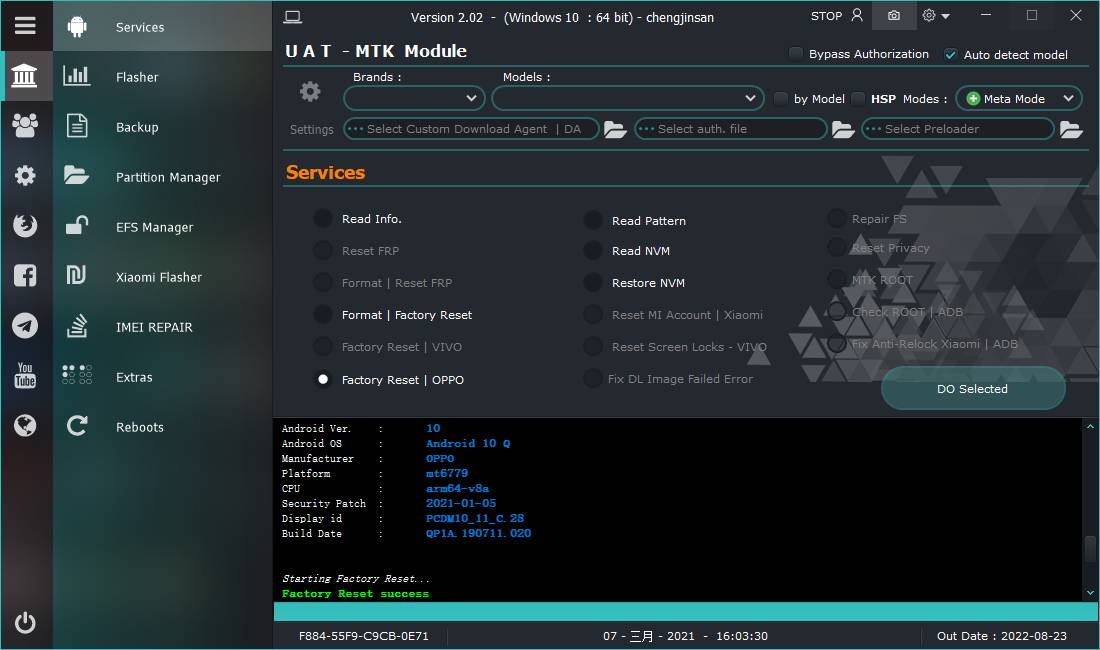
Task: Click the Settings gear icon beside Brands
Action: click(x=310, y=91)
